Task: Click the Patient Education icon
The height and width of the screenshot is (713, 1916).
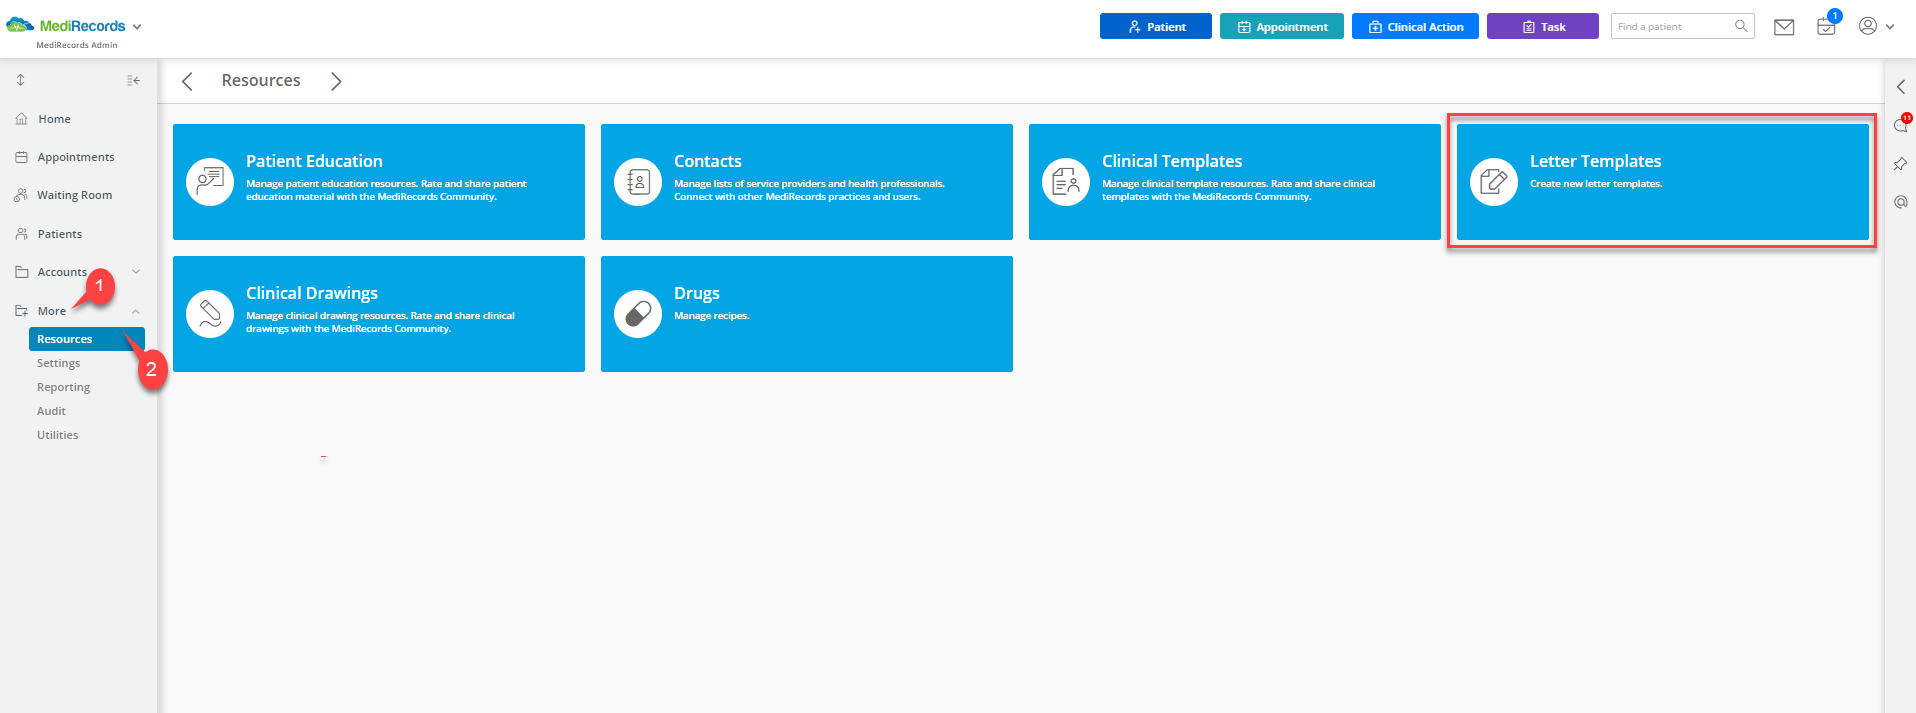Action: pyautogui.click(x=210, y=182)
